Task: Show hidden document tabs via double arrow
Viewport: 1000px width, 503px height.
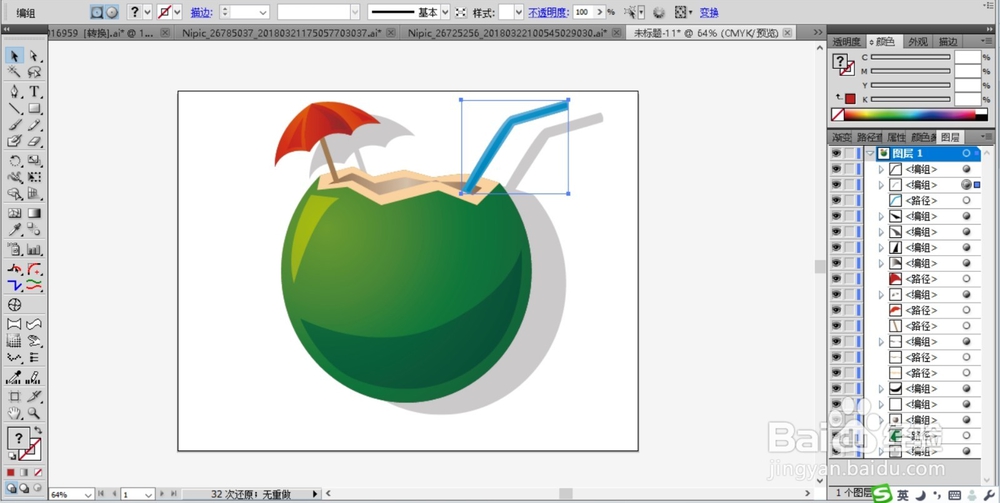Action: 818,32
